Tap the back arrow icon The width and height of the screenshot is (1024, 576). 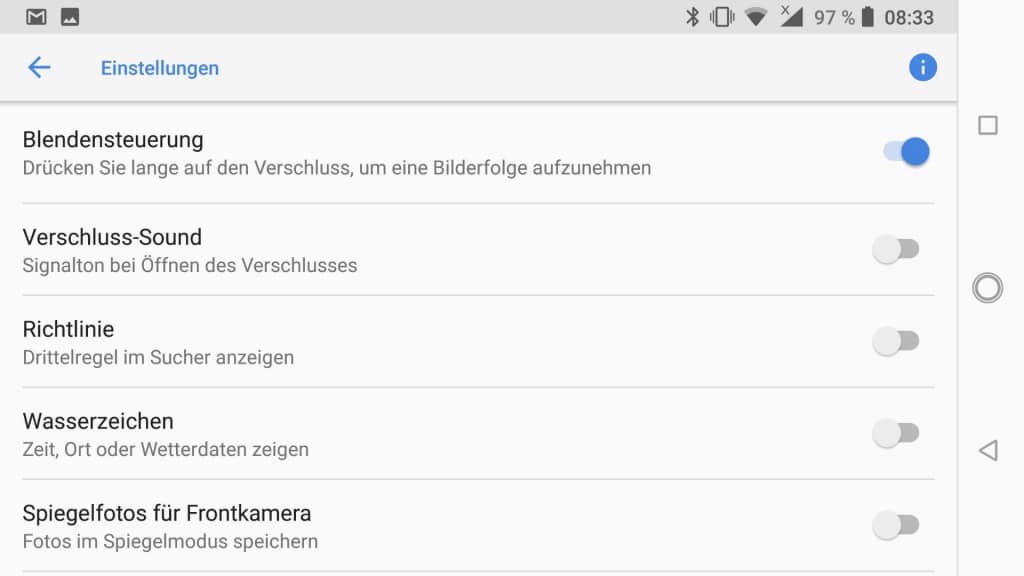pos(39,68)
